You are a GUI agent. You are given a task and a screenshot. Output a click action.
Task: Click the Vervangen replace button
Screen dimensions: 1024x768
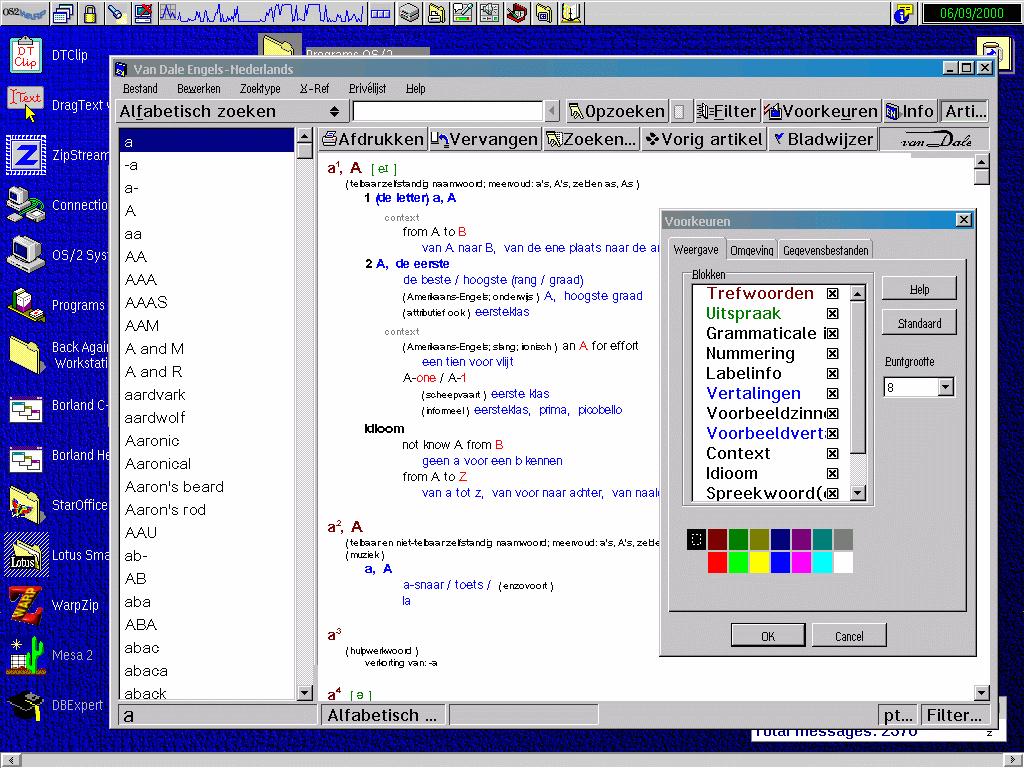485,139
